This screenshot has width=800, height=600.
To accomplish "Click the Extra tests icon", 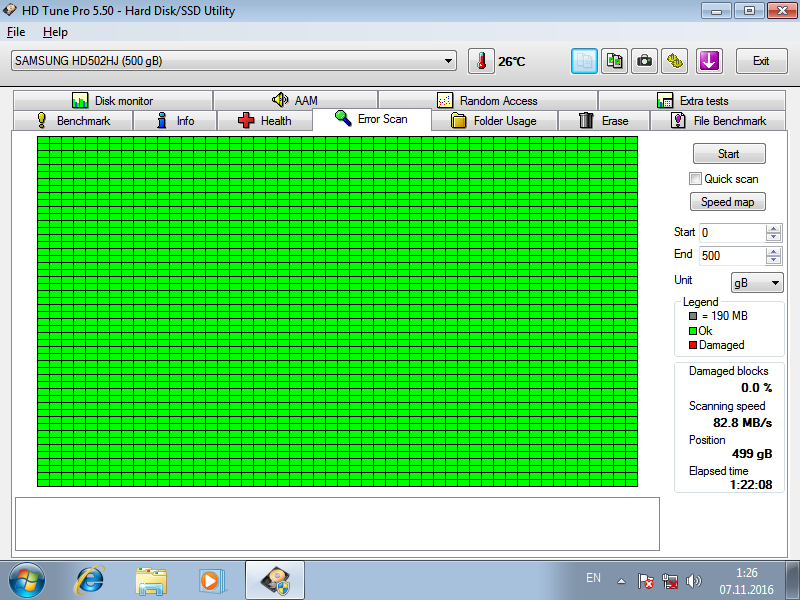I will [665, 100].
